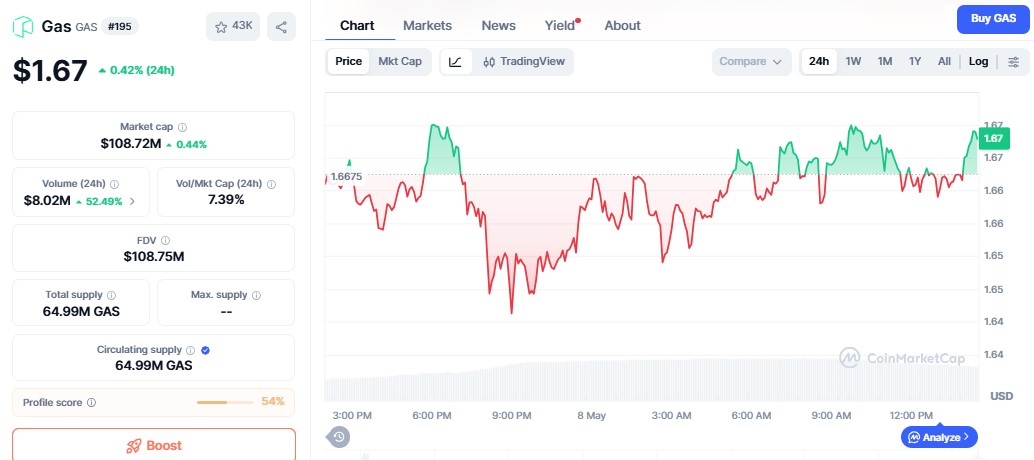This screenshot has width=1034, height=460.
Task: Click Vol/Mkt Cap (24h) info icon
Action: [x=272, y=184]
